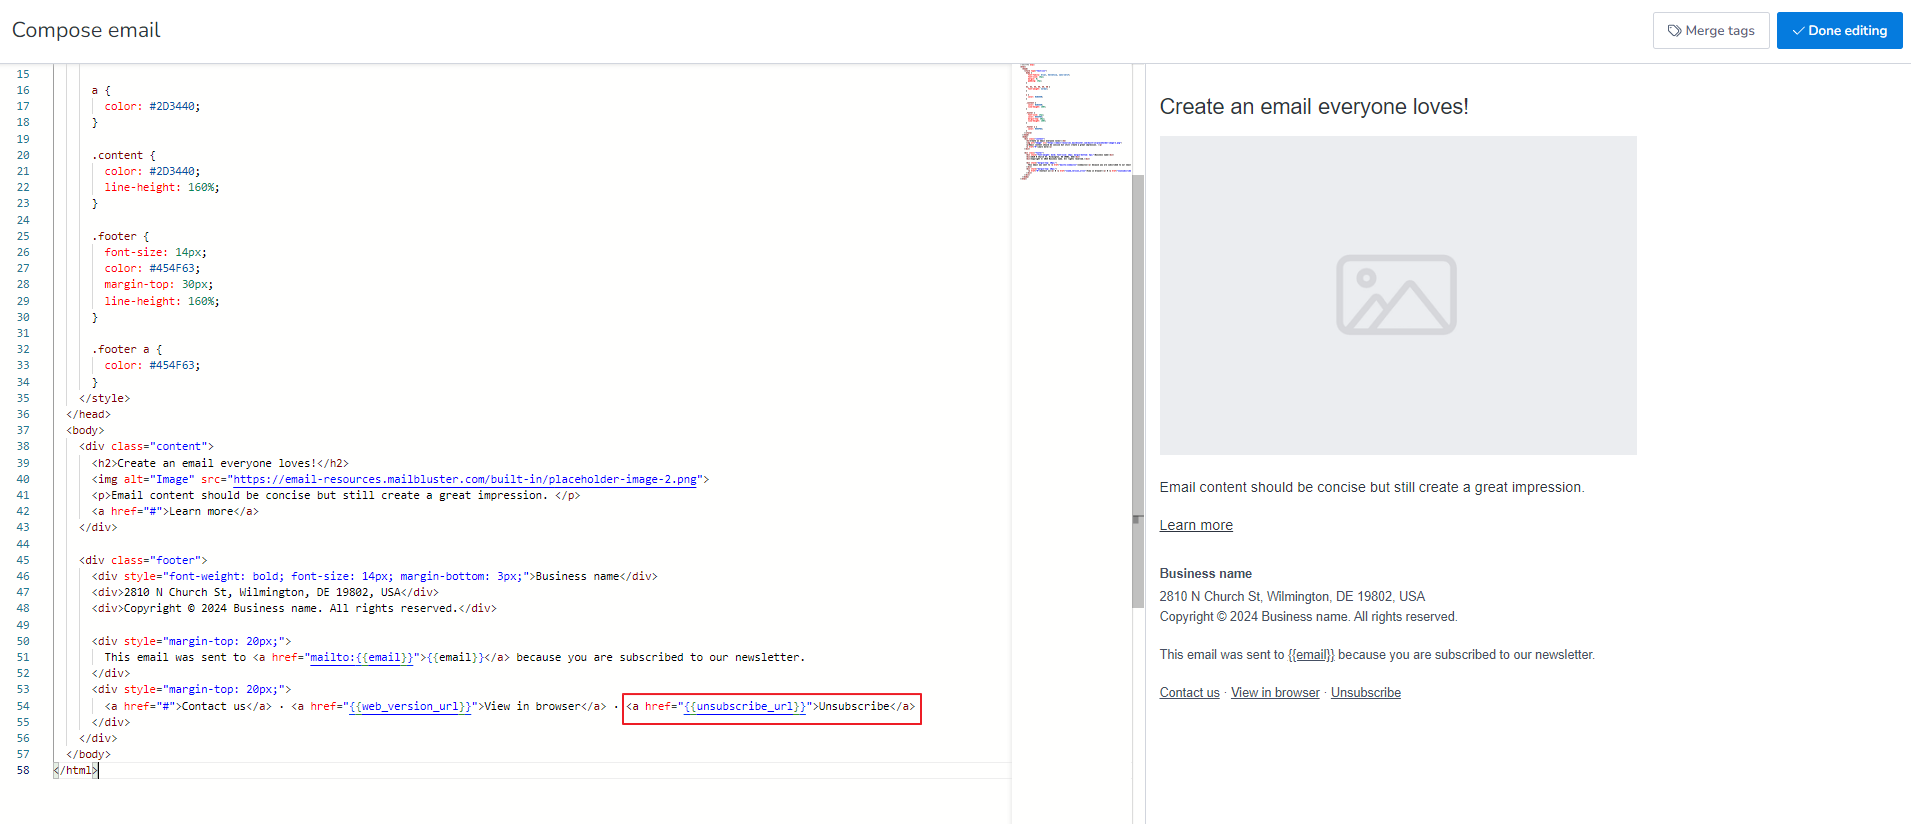
Task: Place cursor on the <h2> heading code line
Action: pos(220,463)
